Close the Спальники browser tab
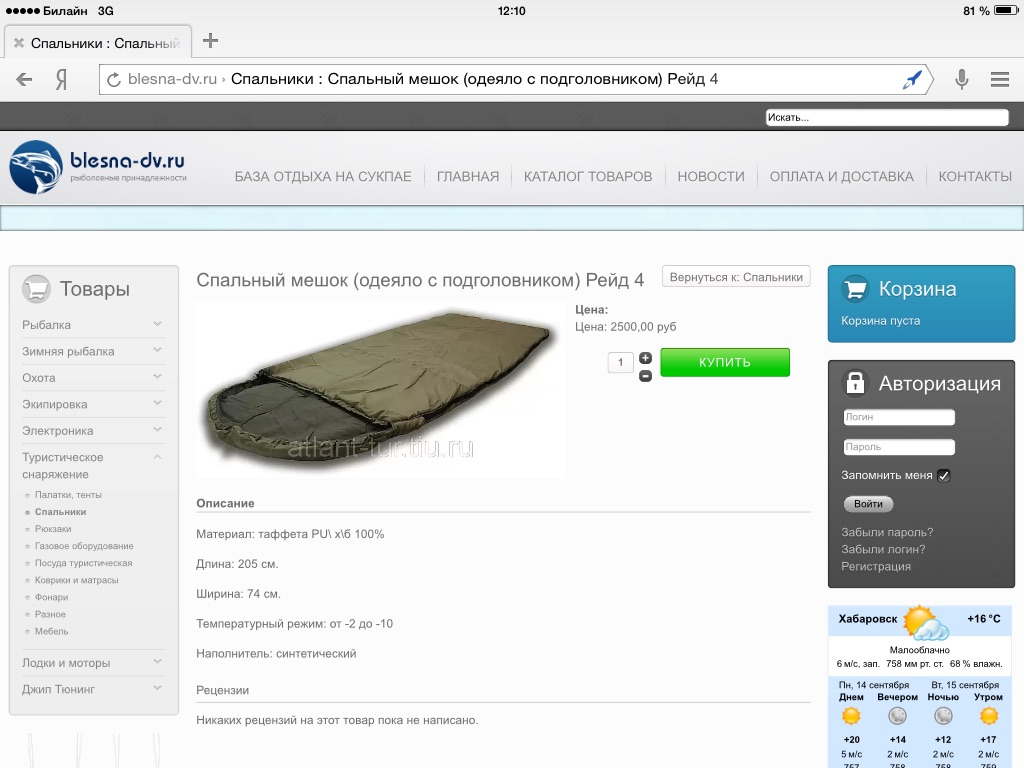The width and height of the screenshot is (1024, 768). (18, 43)
